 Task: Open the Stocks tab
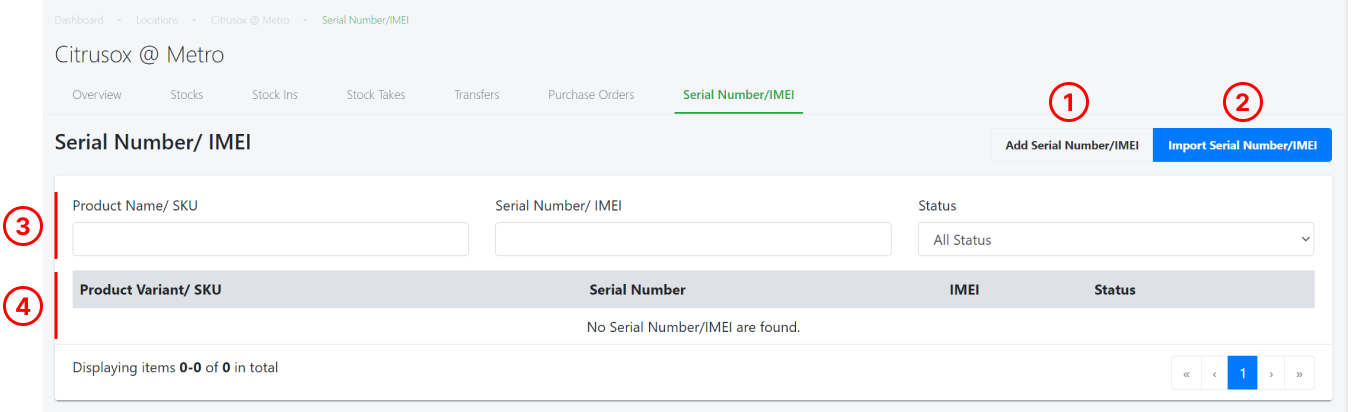(x=187, y=95)
